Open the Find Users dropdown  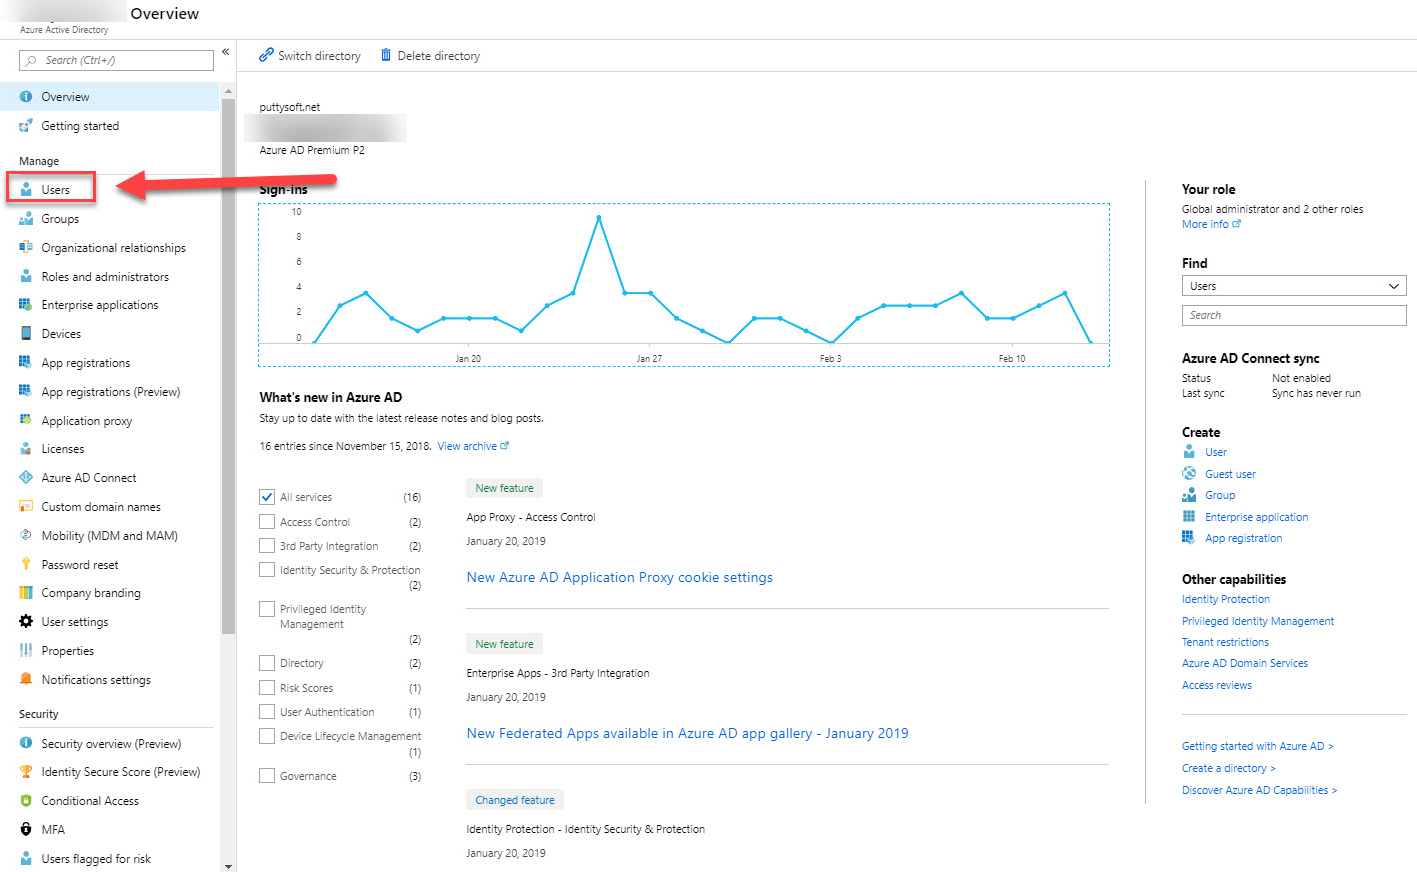pyautogui.click(x=1294, y=286)
